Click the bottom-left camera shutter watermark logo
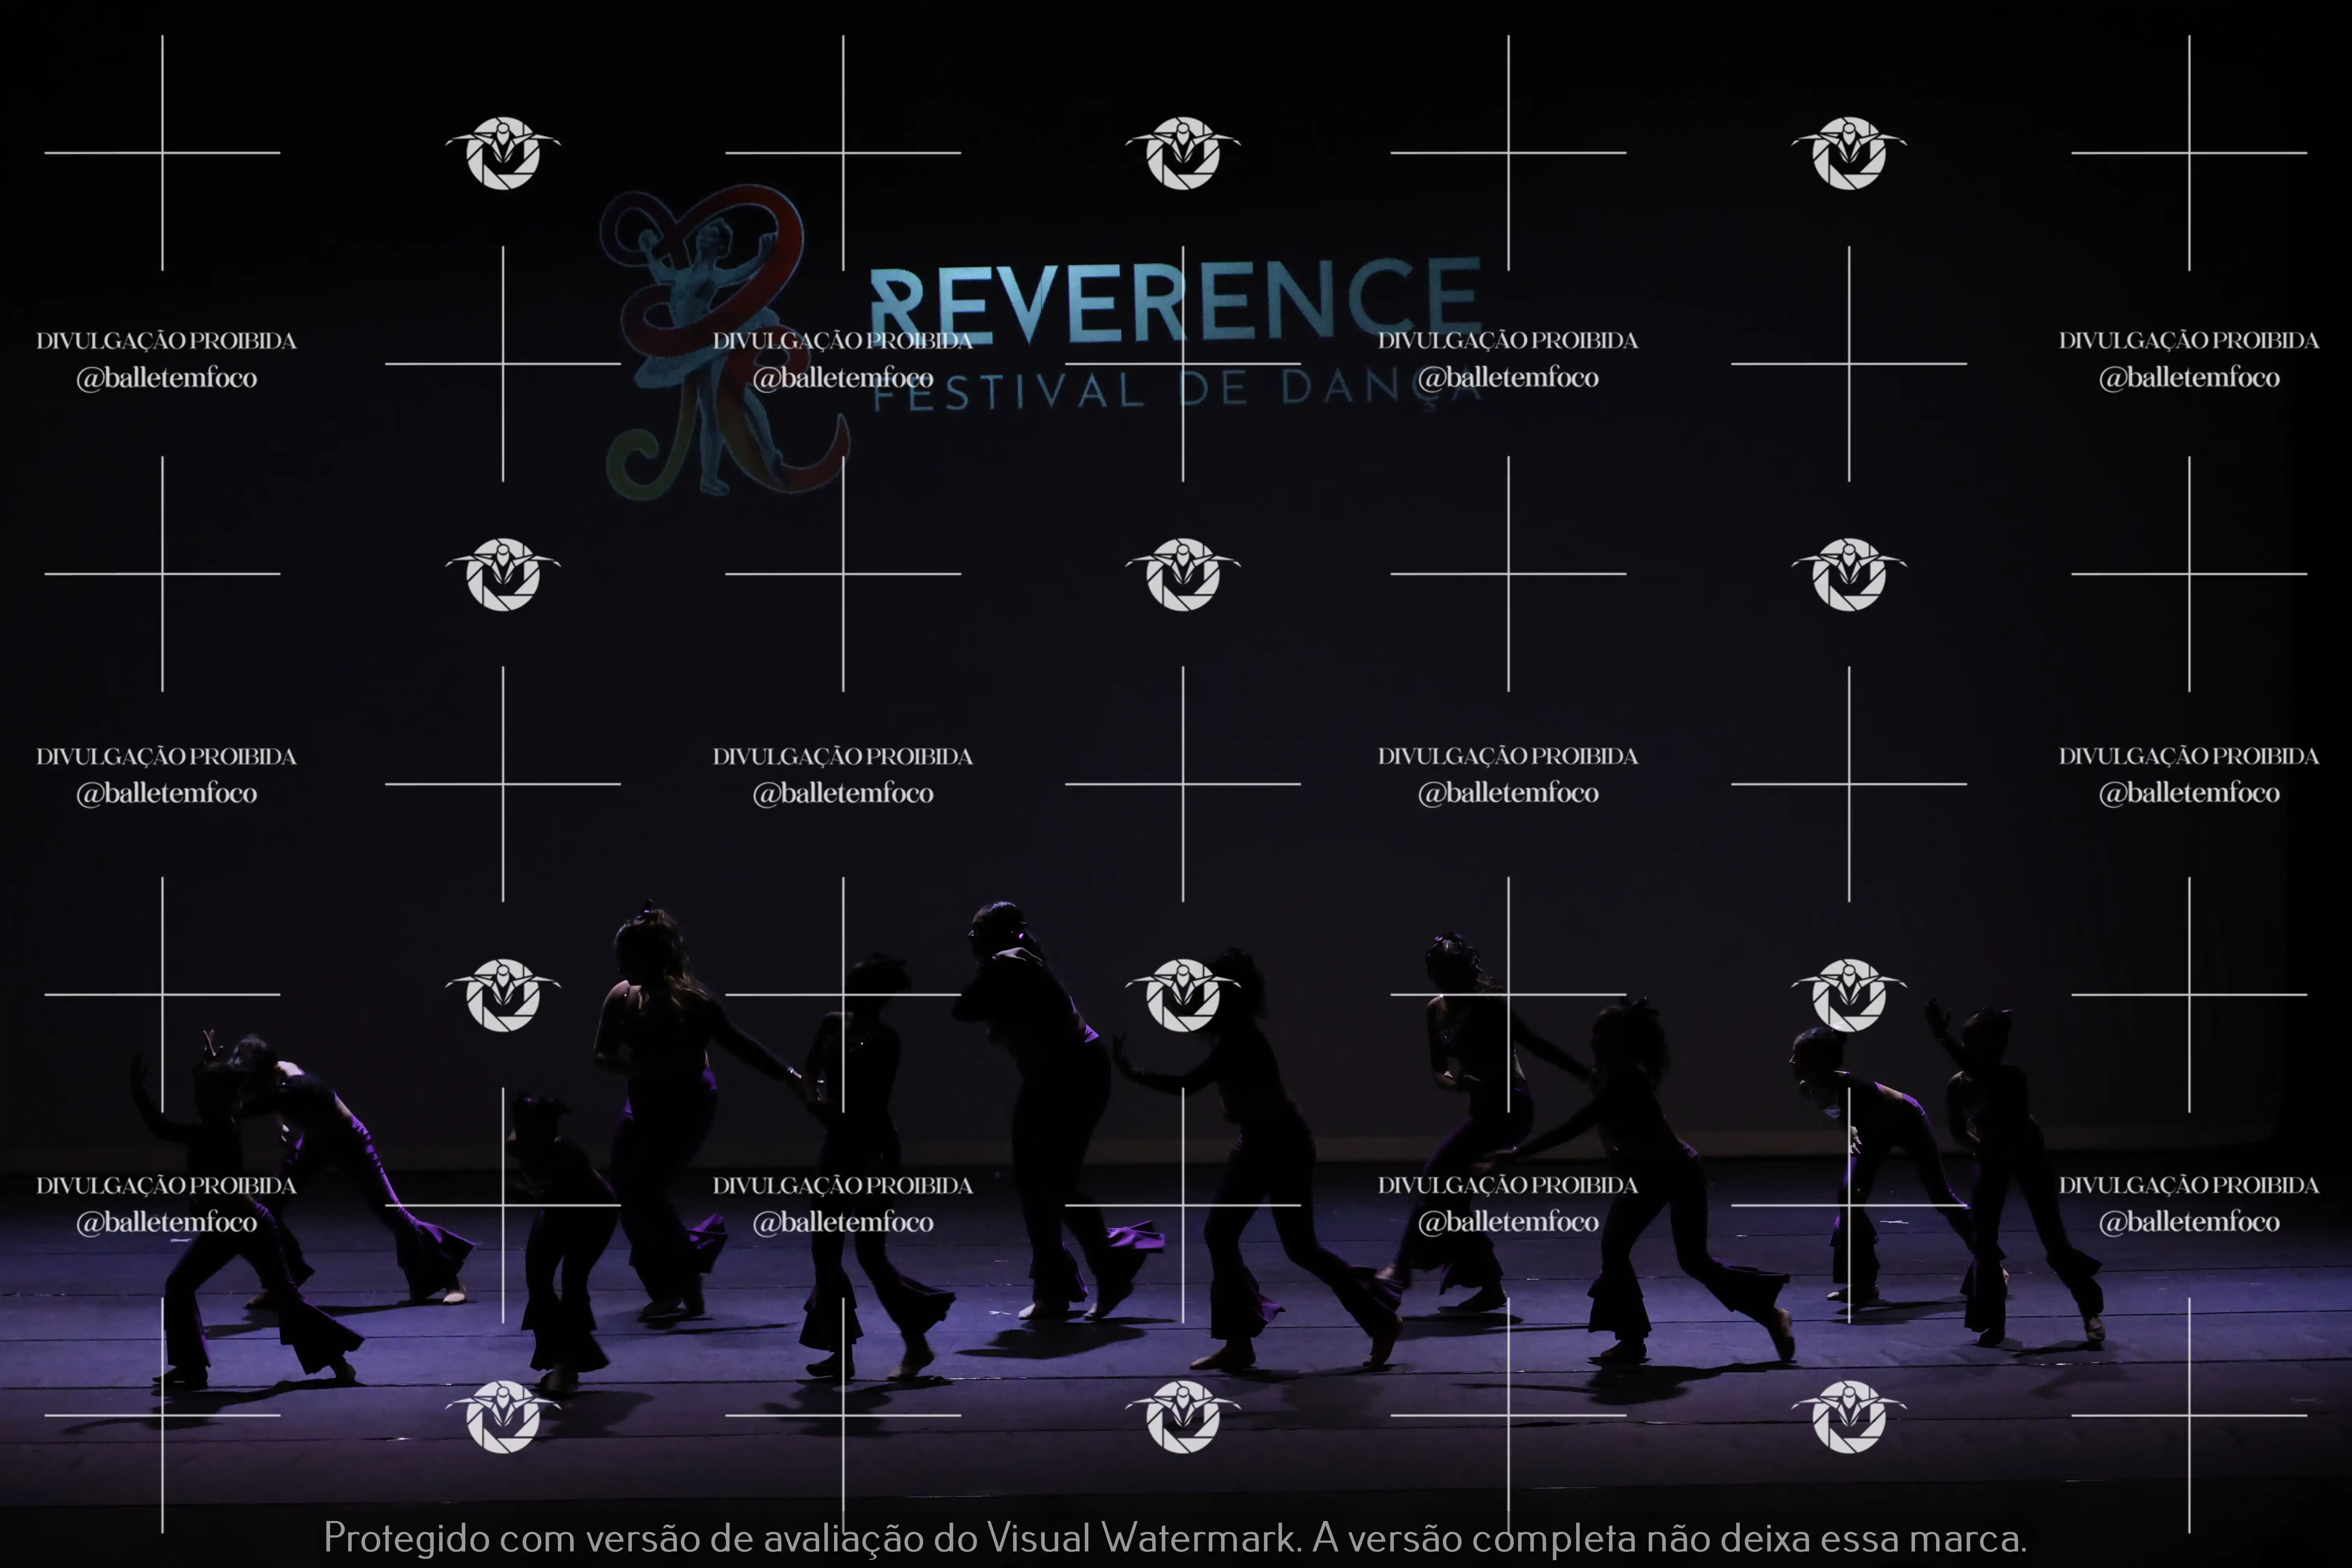Image resolution: width=2352 pixels, height=1568 pixels. [x=503, y=1416]
